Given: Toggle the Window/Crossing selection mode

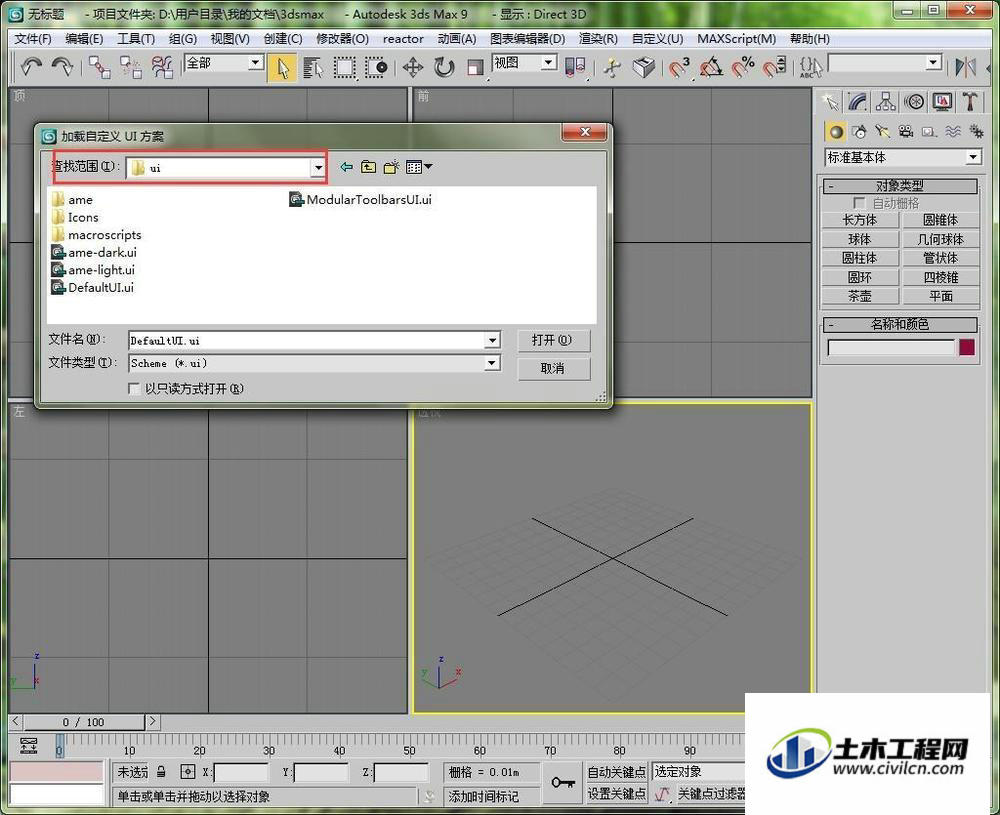Looking at the screenshot, I should click(x=376, y=67).
